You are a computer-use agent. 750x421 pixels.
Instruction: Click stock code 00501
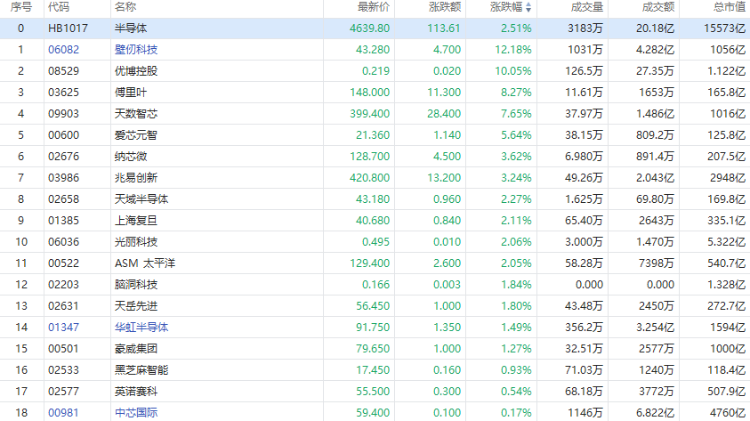[64, 349]
